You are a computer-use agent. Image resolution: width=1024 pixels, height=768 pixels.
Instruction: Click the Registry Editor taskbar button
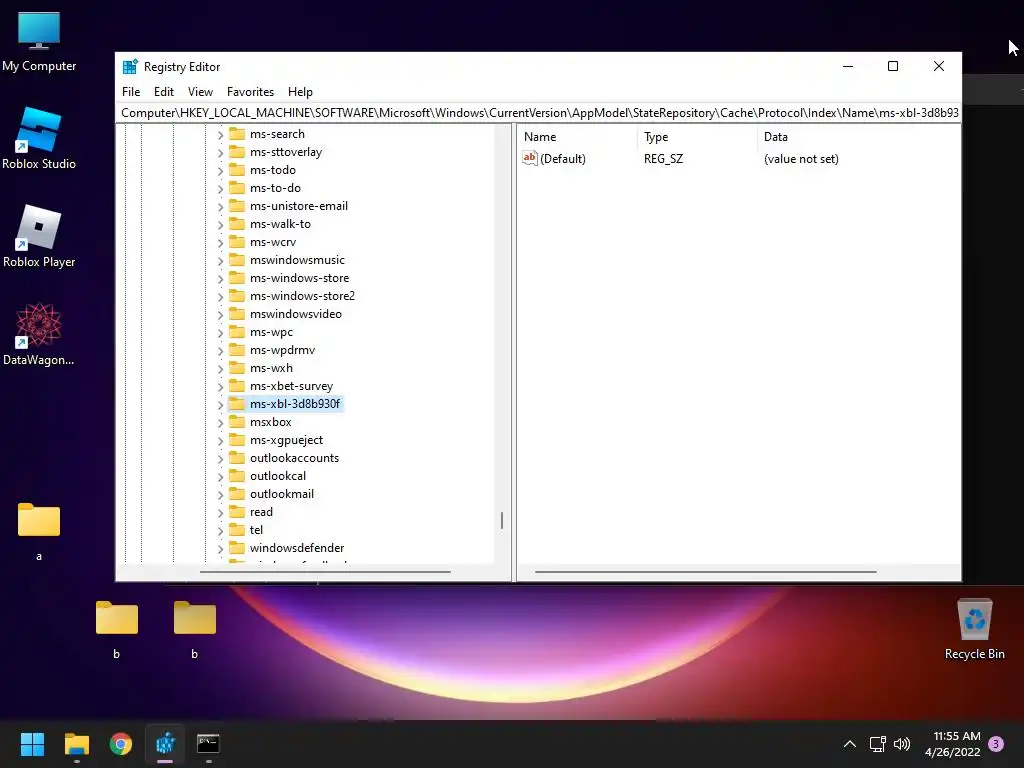click(165, 744)
